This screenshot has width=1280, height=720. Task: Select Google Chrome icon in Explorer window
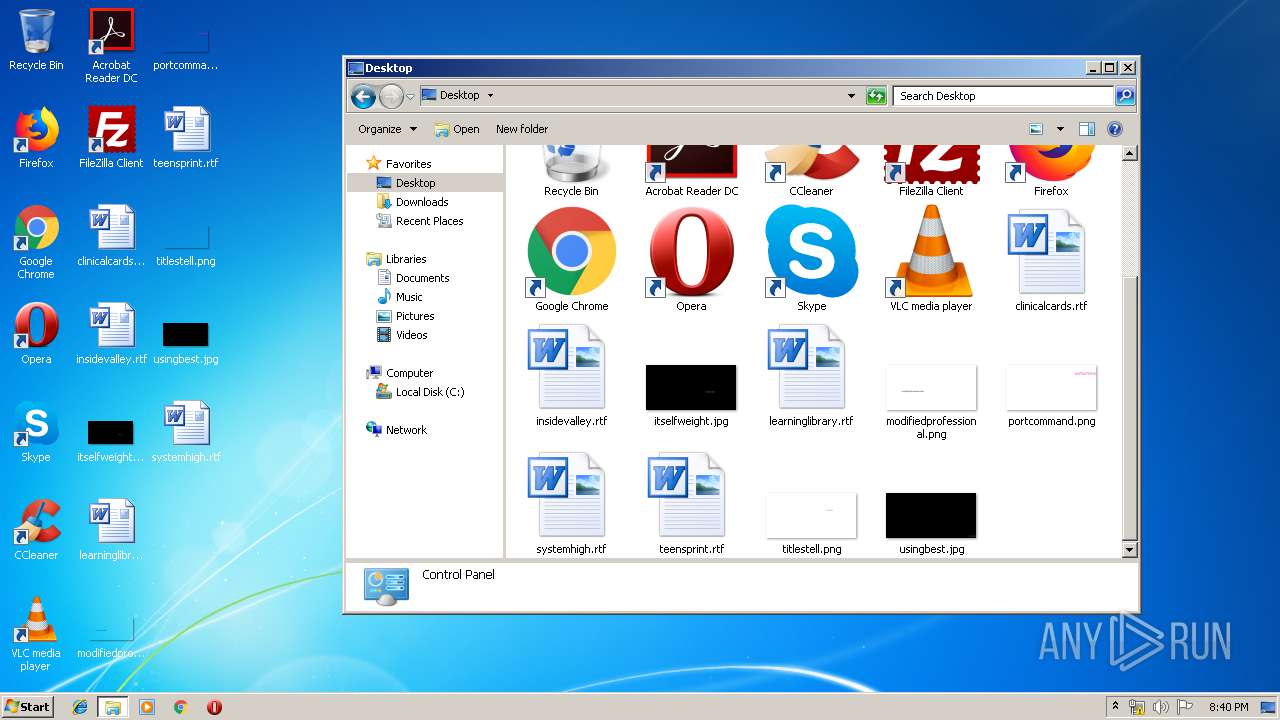pyautogui.click(x=571, y=259)
